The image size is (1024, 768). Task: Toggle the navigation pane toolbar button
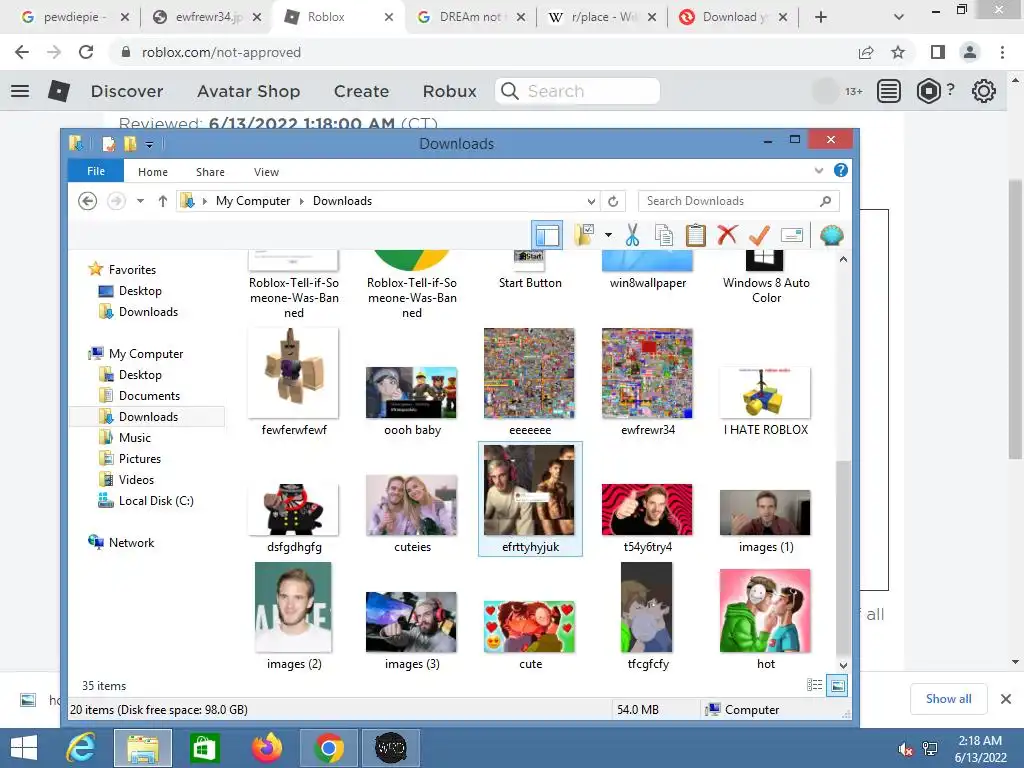[x=547, y=235]
